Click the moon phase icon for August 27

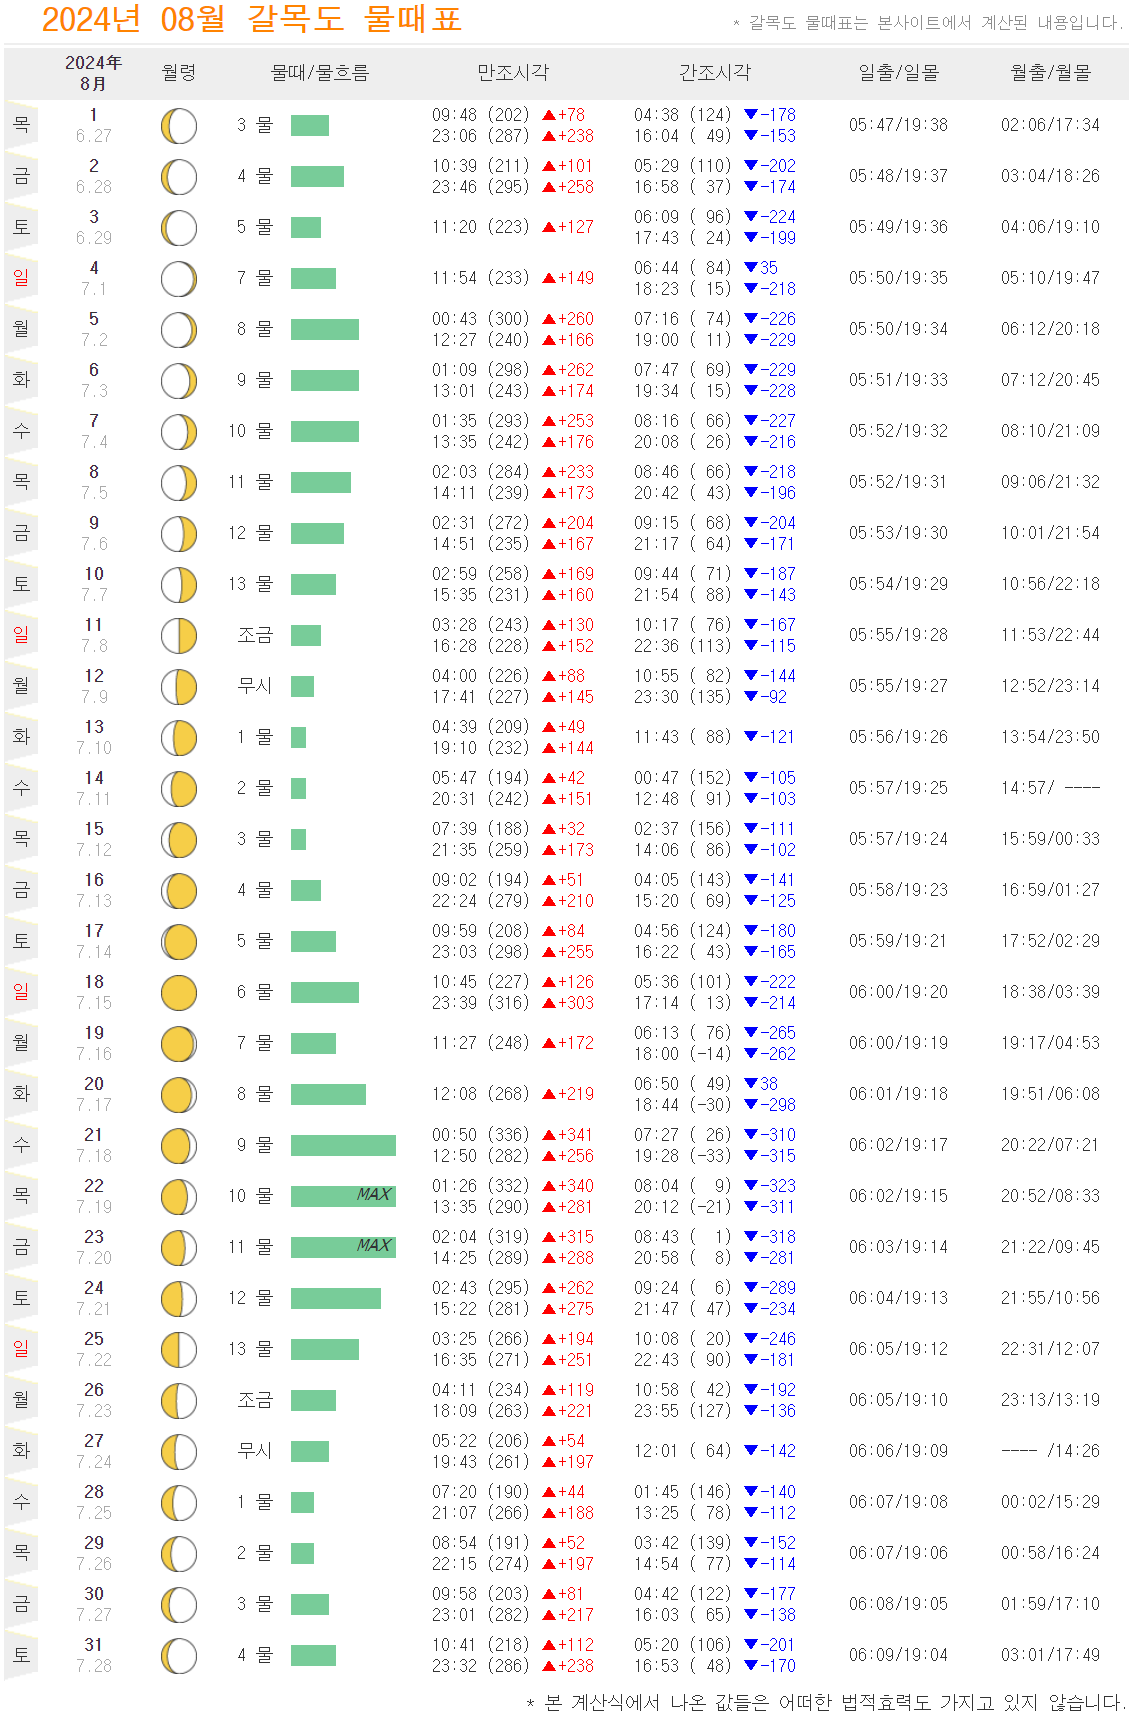[179, 1452]
